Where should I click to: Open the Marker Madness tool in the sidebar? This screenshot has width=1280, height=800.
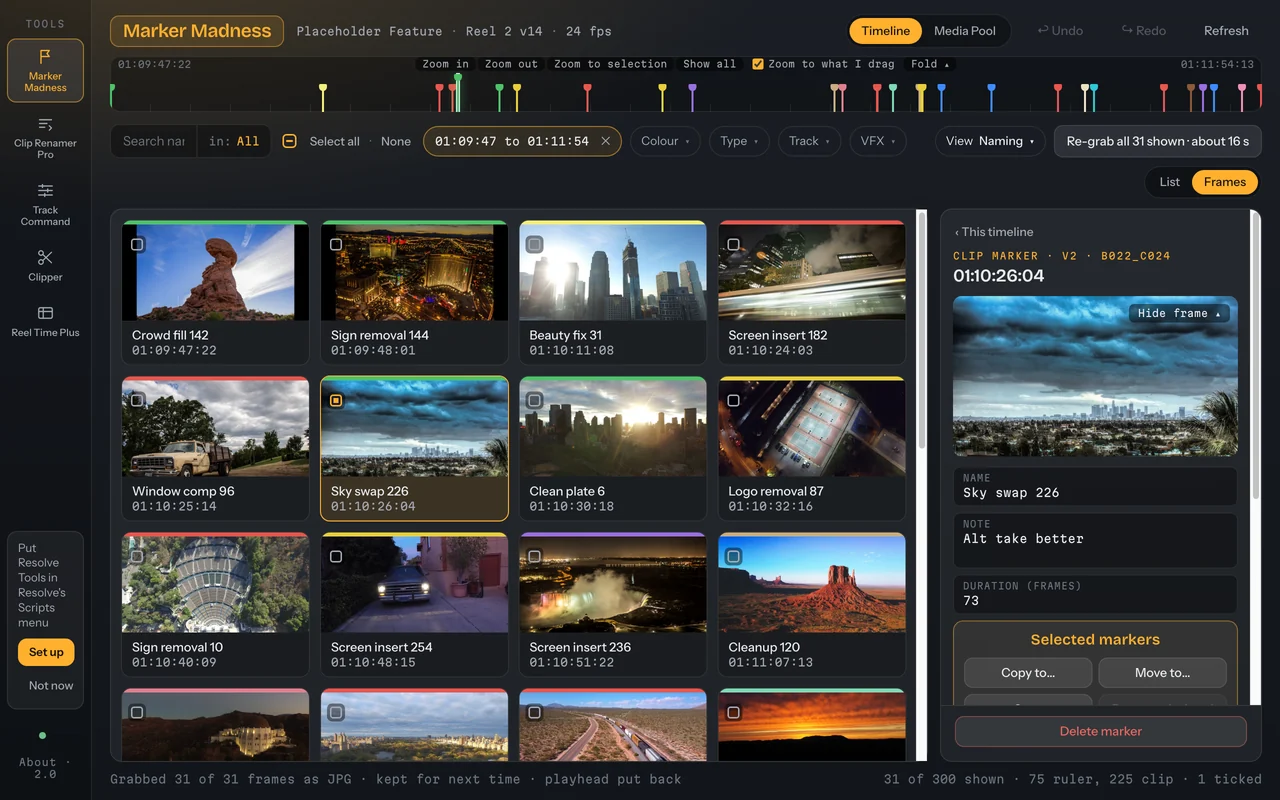tap(45, 70)
